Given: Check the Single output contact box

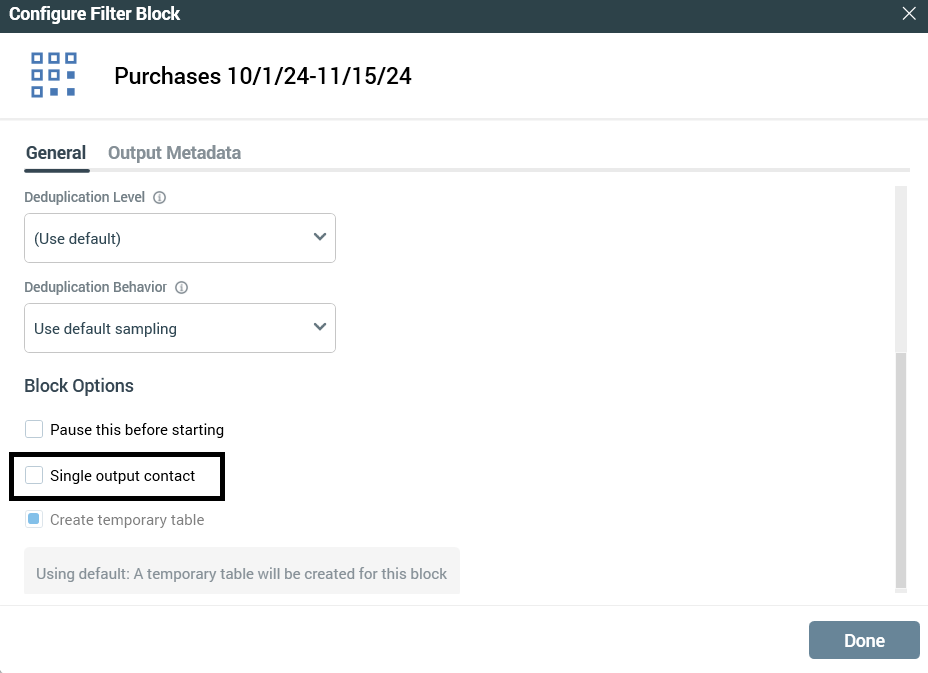Looking at the screenshot, I should (35, 476).
